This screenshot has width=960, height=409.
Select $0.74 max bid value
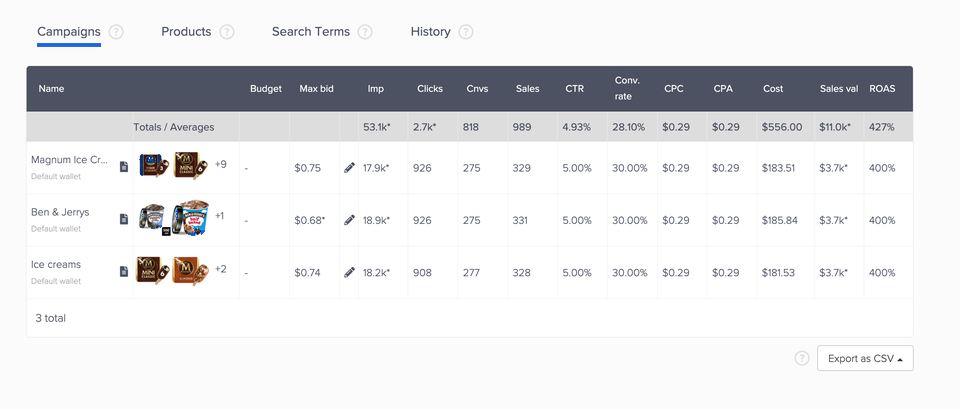[x=307, y=273]
